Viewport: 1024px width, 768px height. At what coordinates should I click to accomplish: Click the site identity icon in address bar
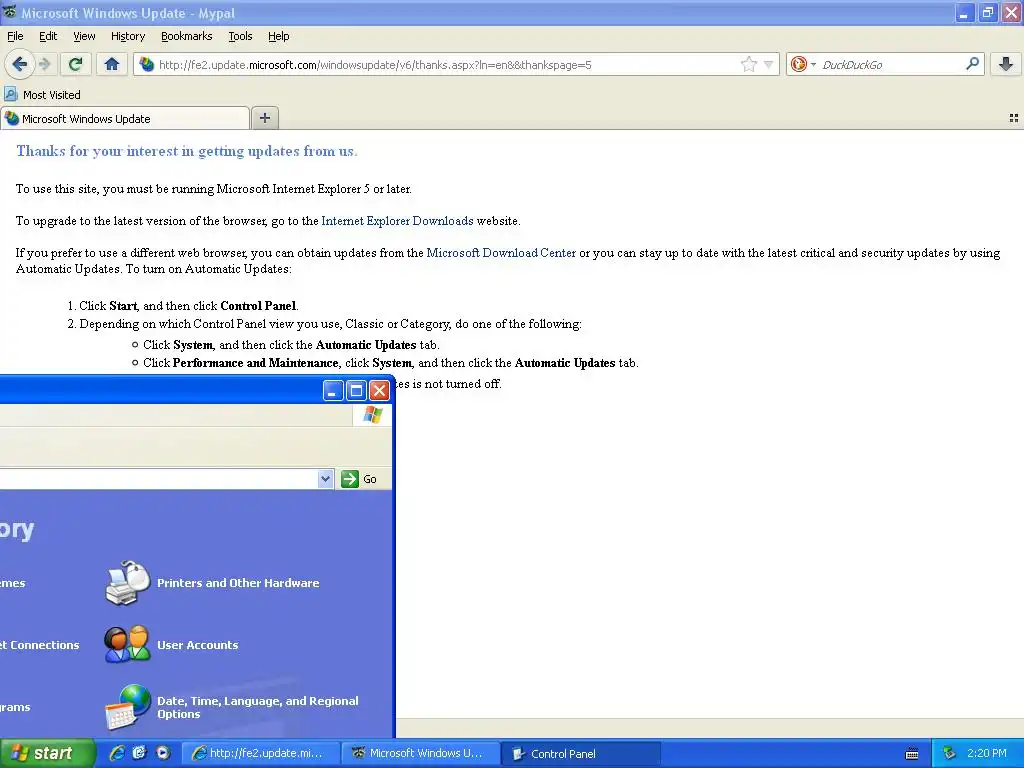[x=147, y=64]
